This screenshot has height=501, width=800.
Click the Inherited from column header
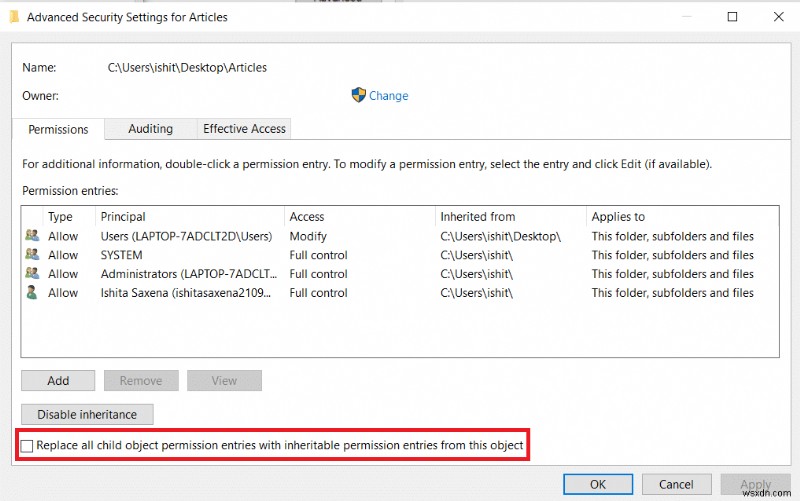click(478, 217)
